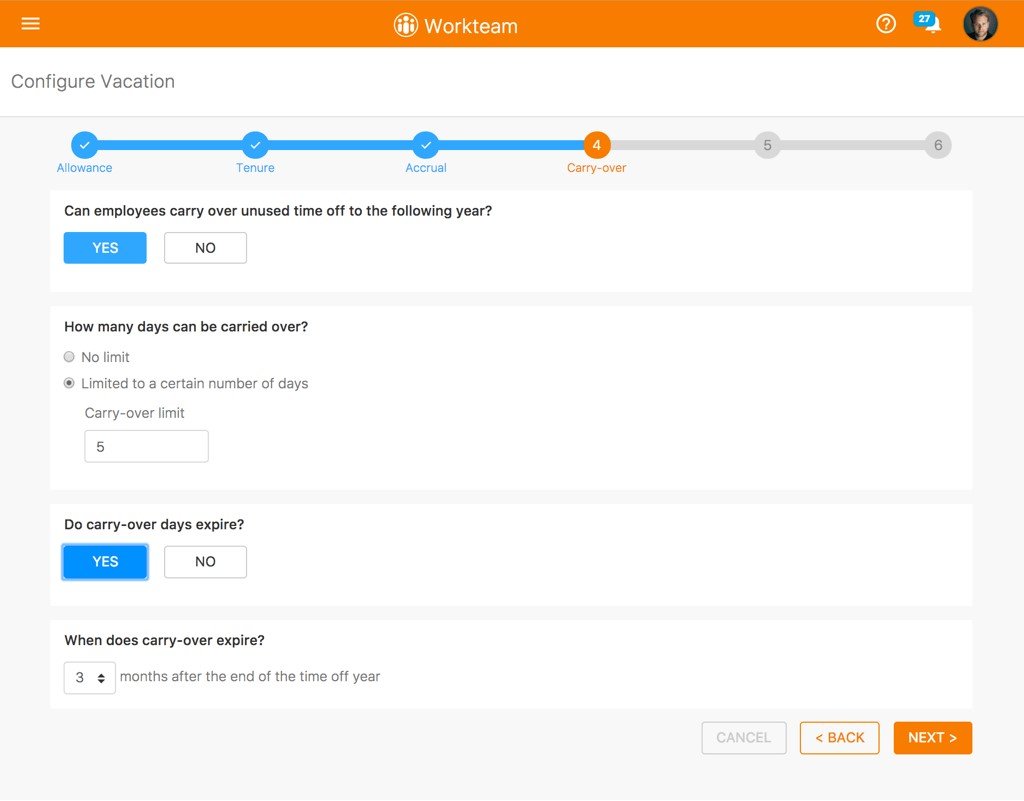Screen dimensions: 1024x801
Task: Open the help question mark icon
Action: (x=886, y=24)
